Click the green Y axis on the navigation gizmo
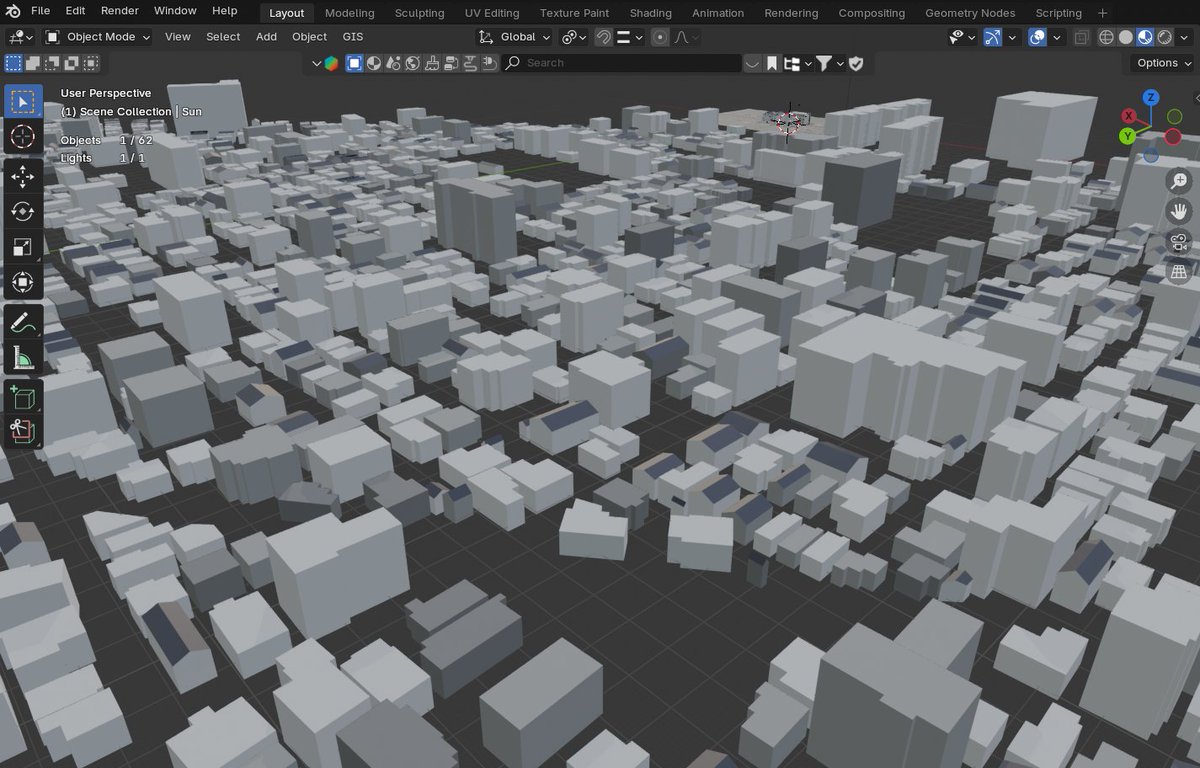Image resolution: width=1200 pixels, height=768 pixels. coord(1127,136)
